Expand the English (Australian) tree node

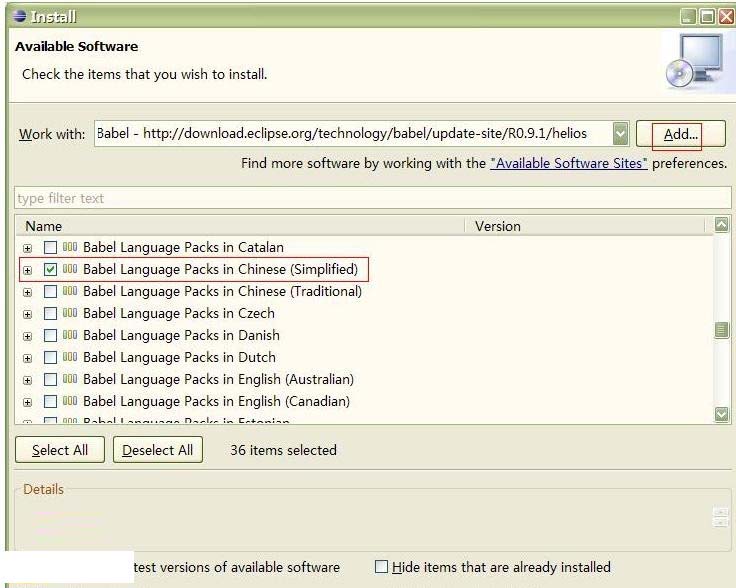click(28, 381)
